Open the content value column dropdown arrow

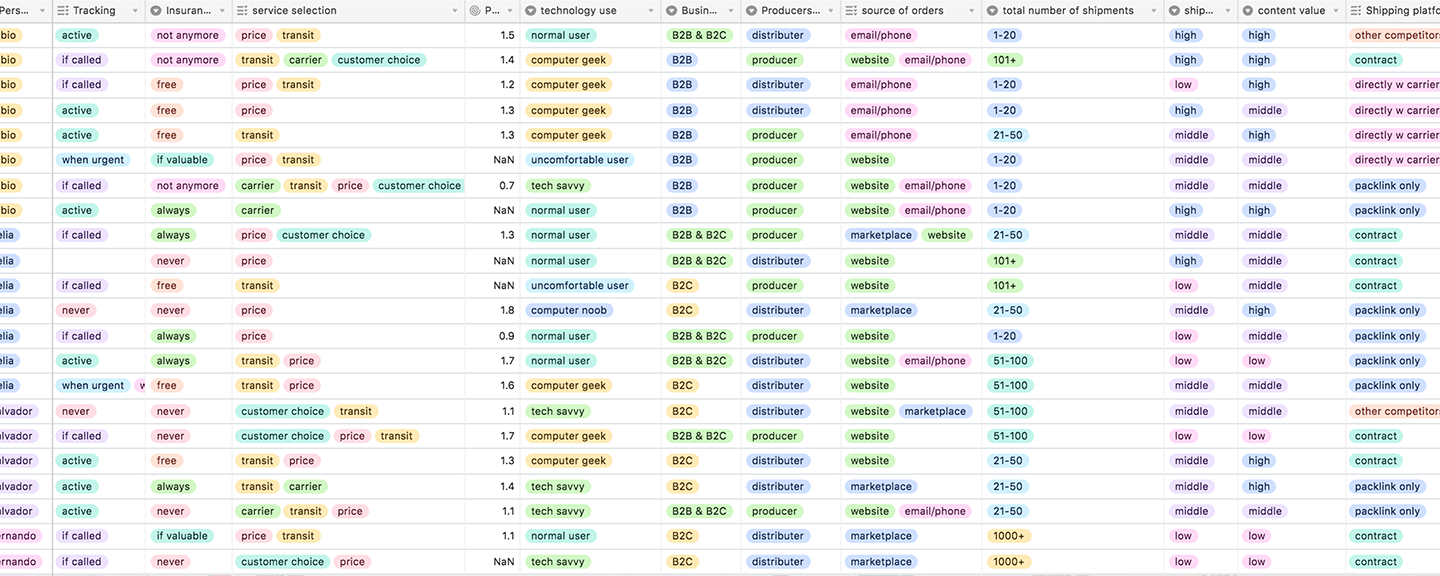pyautogui.click(x=1335, y=11)
